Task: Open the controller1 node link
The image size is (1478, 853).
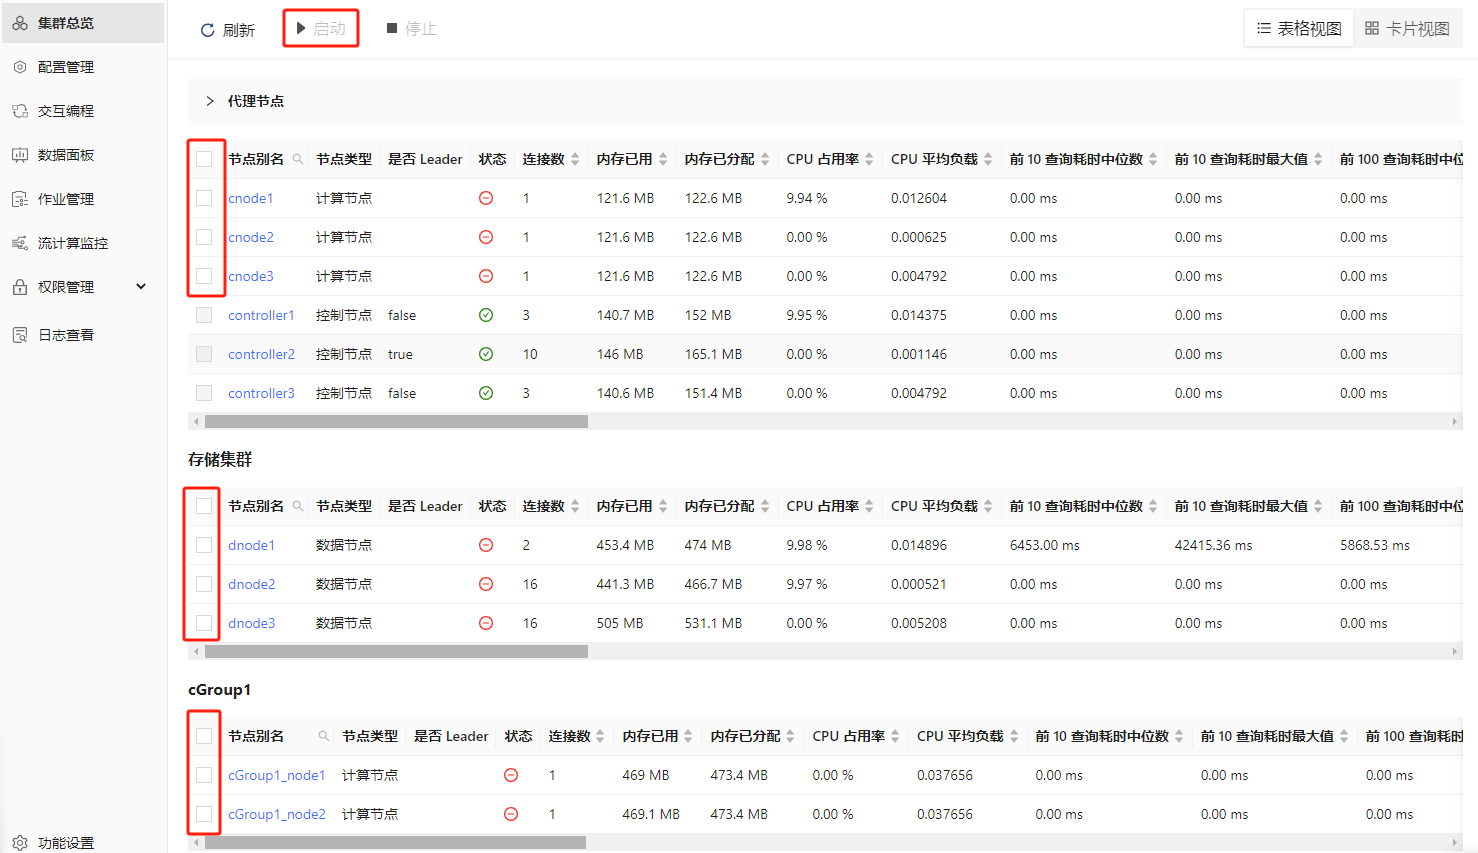Action: 261,315
